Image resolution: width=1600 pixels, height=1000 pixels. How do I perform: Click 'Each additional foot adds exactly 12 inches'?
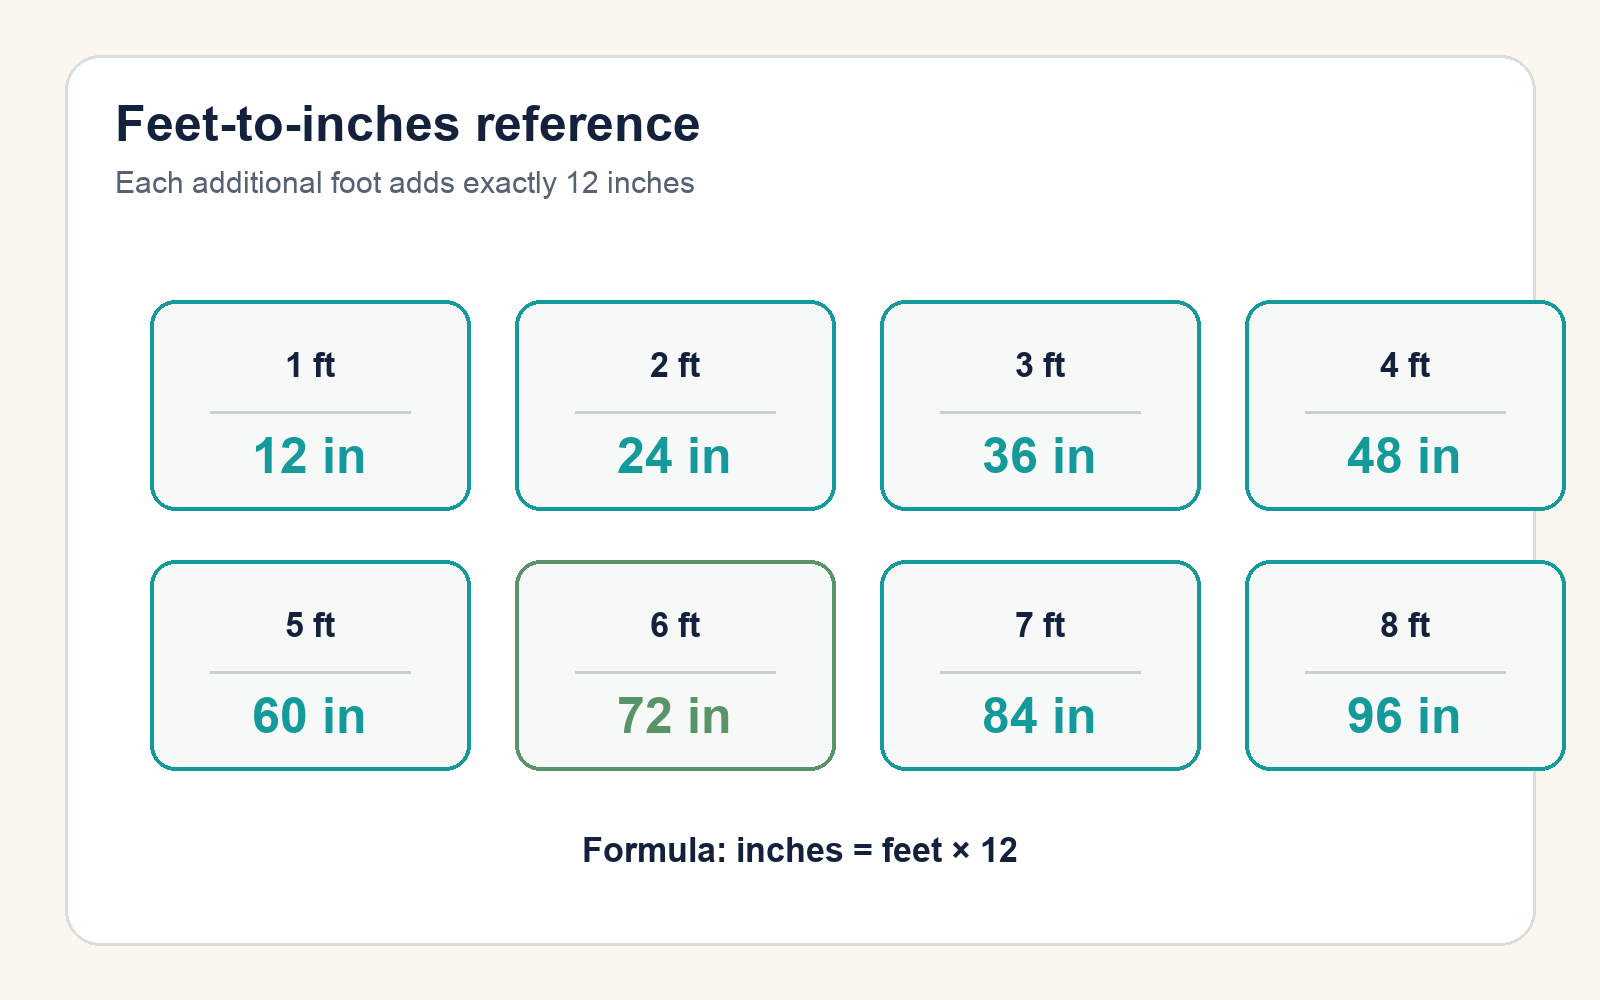405,183
